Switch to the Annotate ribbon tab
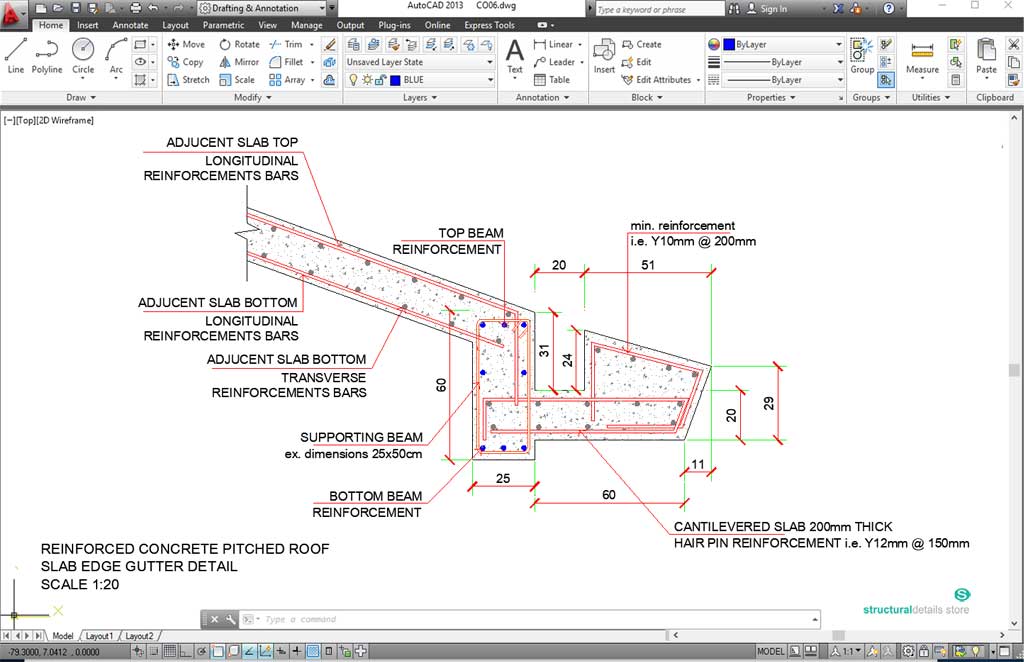The height and width of the screenshot is (662, 1024). [x=130, y=25]
